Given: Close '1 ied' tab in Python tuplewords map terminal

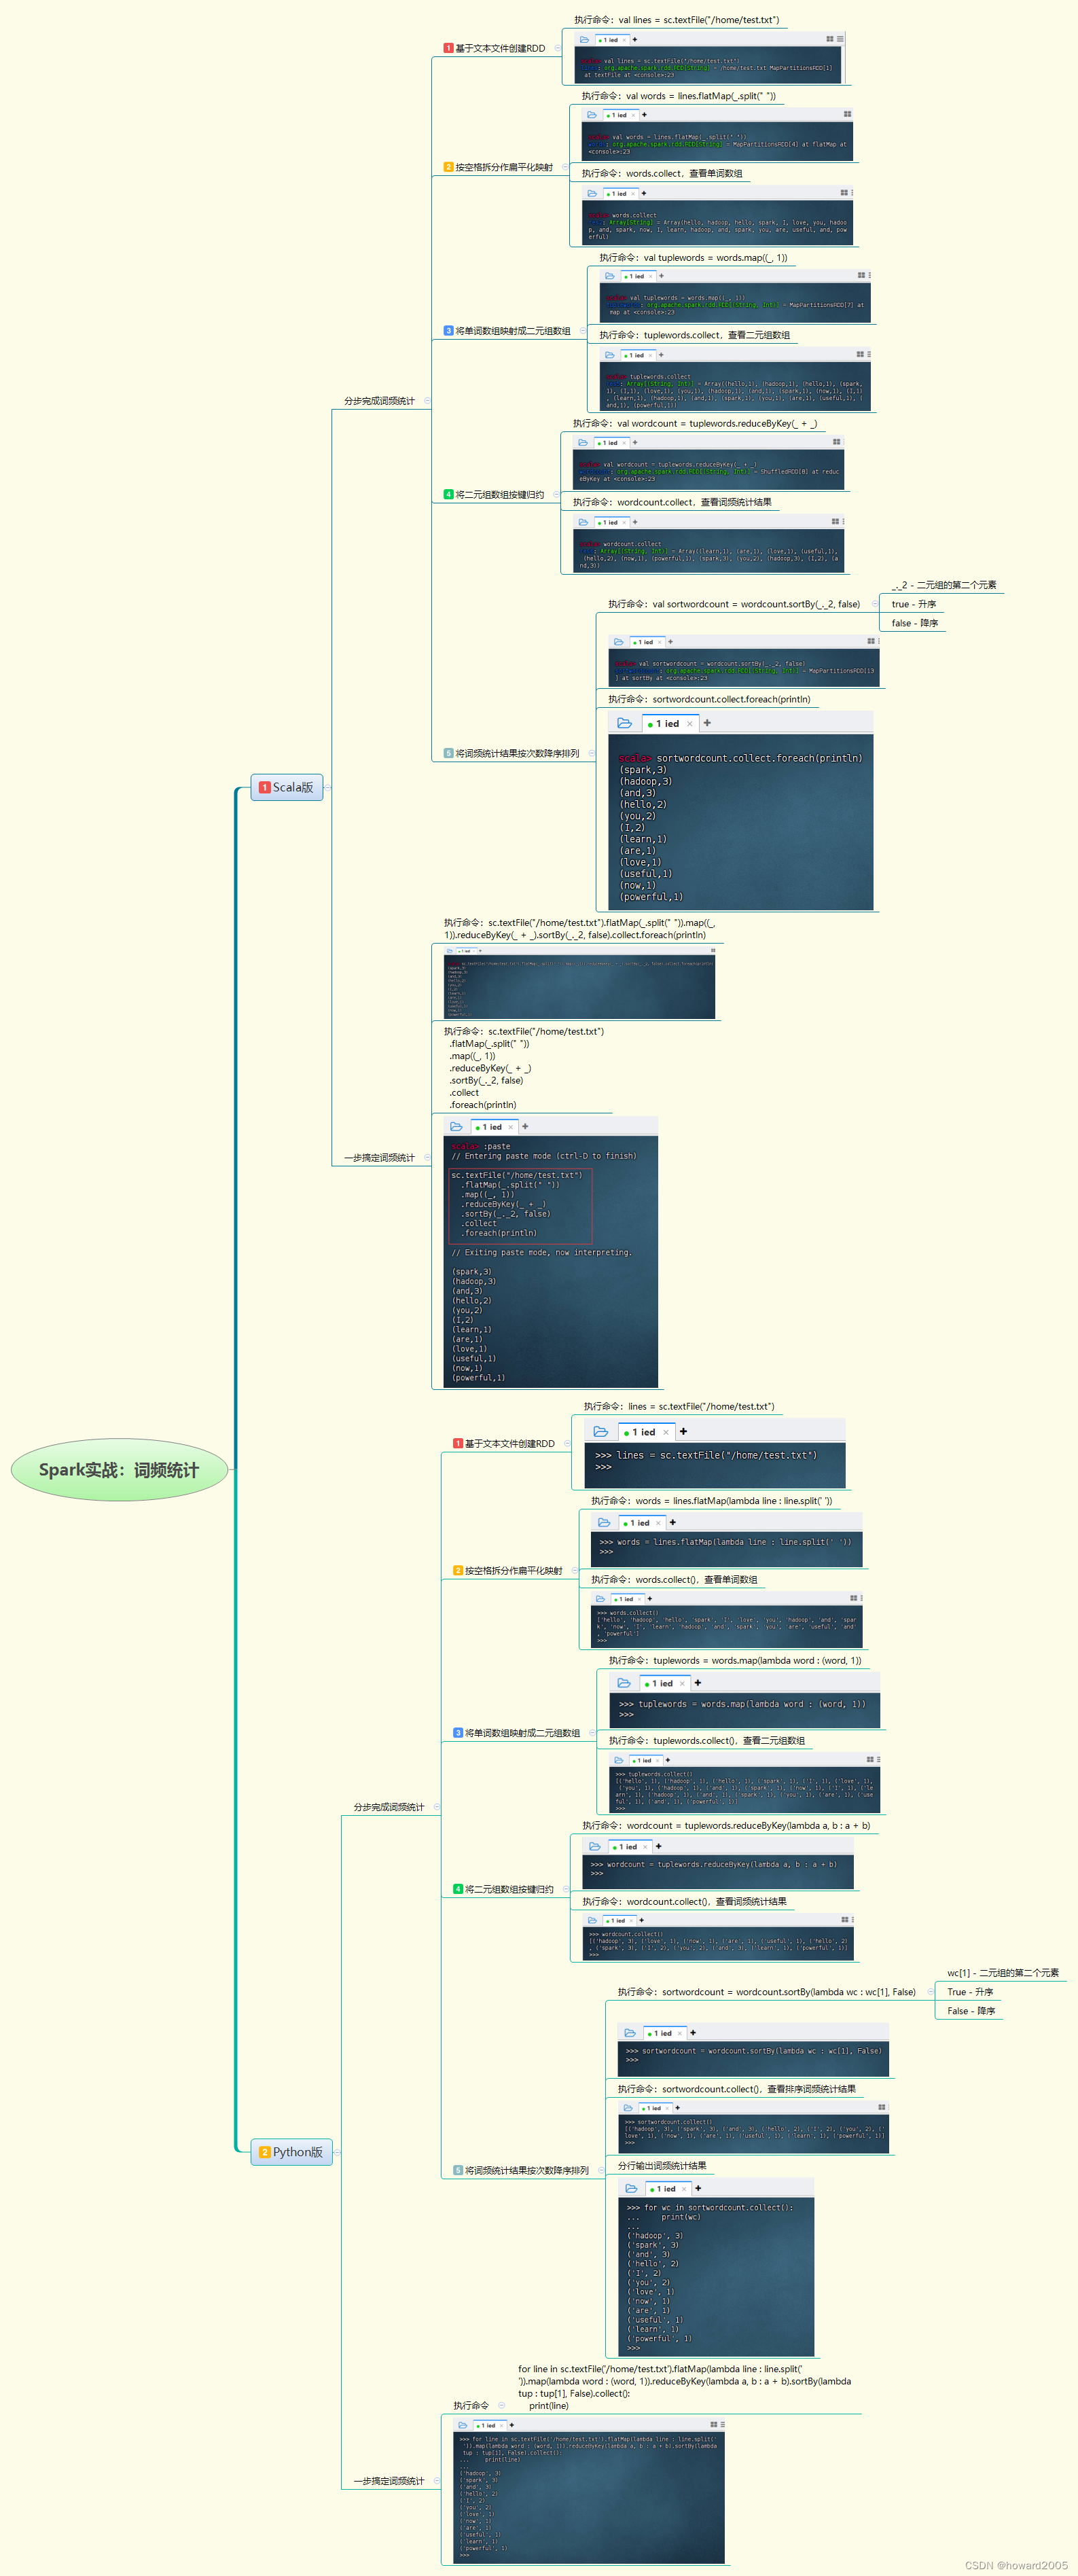Looking at the screenshot, I should 683,1684.
